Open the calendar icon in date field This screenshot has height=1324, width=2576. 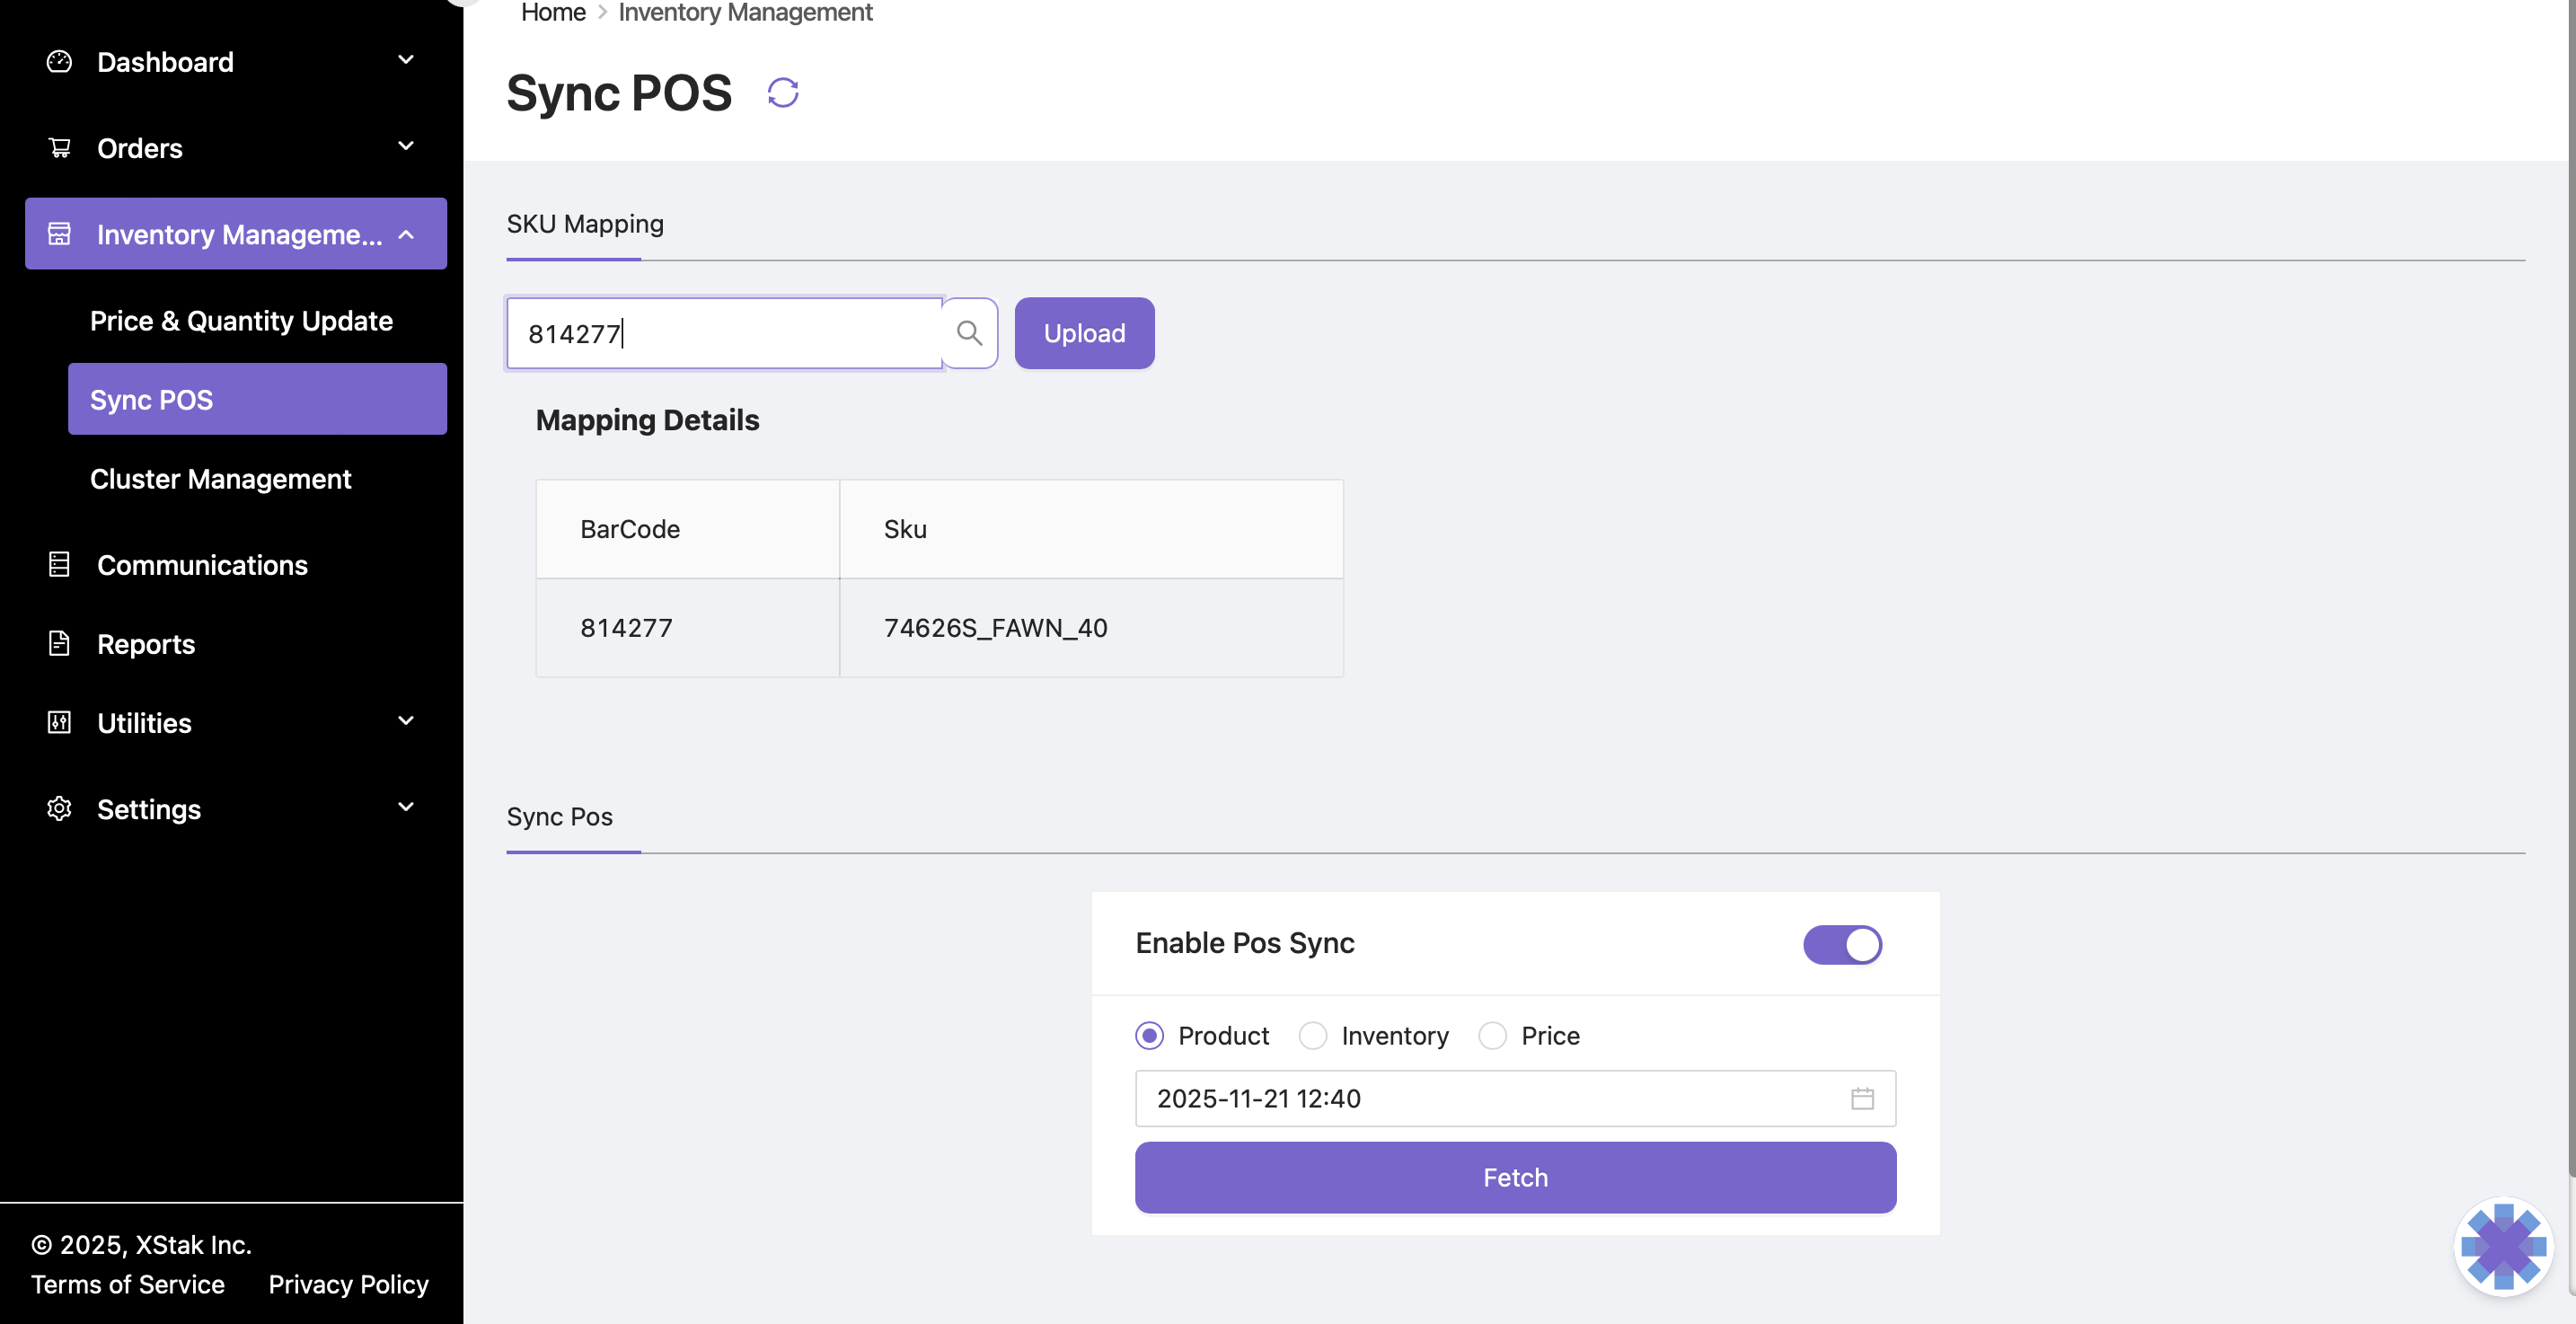point(1861,1098)
